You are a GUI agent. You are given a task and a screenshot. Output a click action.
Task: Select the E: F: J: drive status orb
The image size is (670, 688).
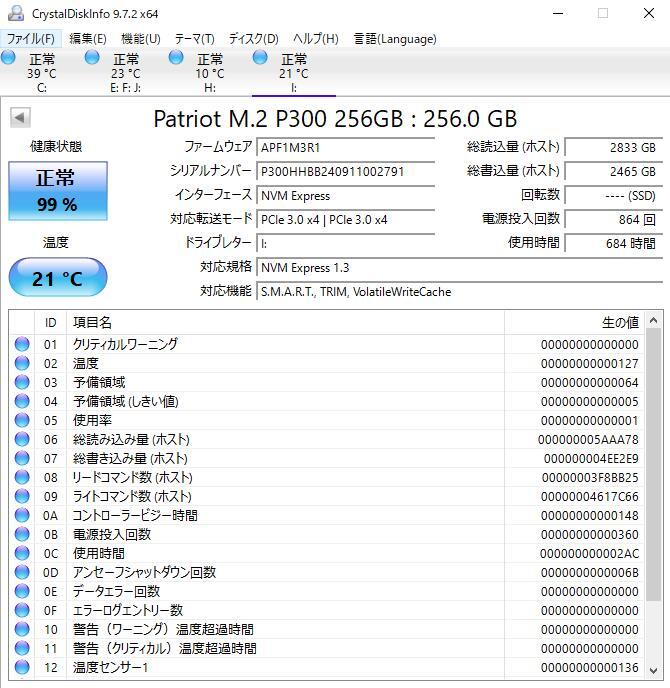pyautogui.click(x=93, y=59)
